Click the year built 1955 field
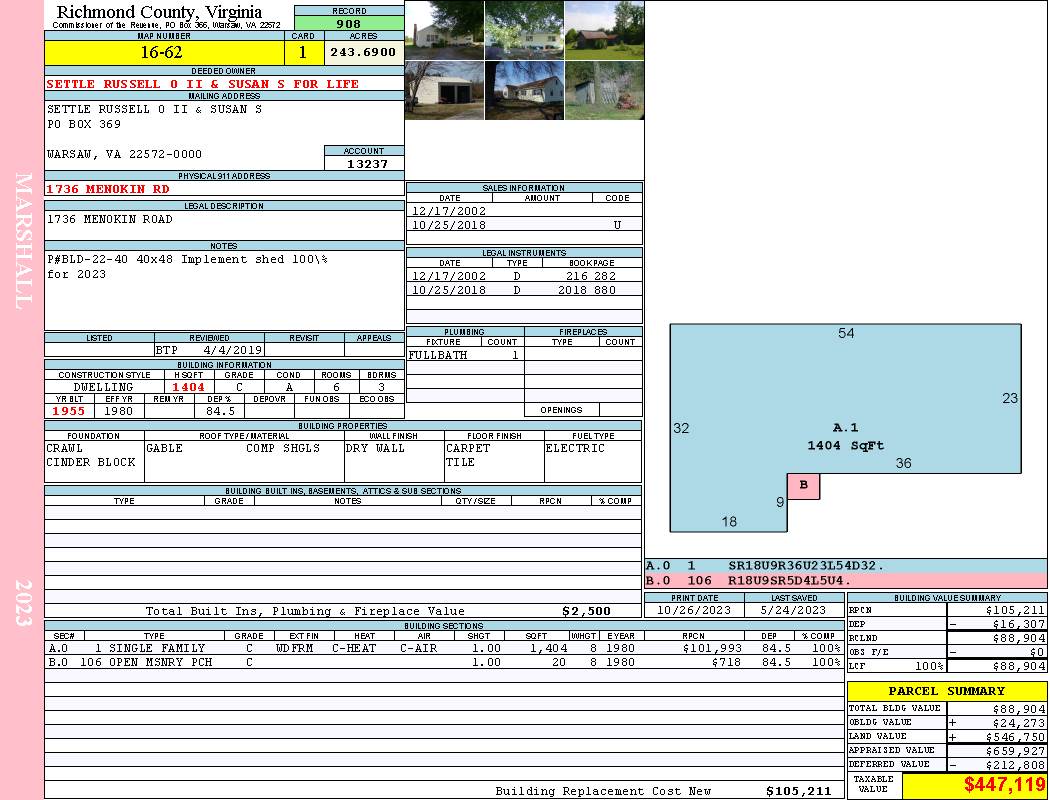Image resolution: width=1050 pixels, height=800 pixels. 70,411
